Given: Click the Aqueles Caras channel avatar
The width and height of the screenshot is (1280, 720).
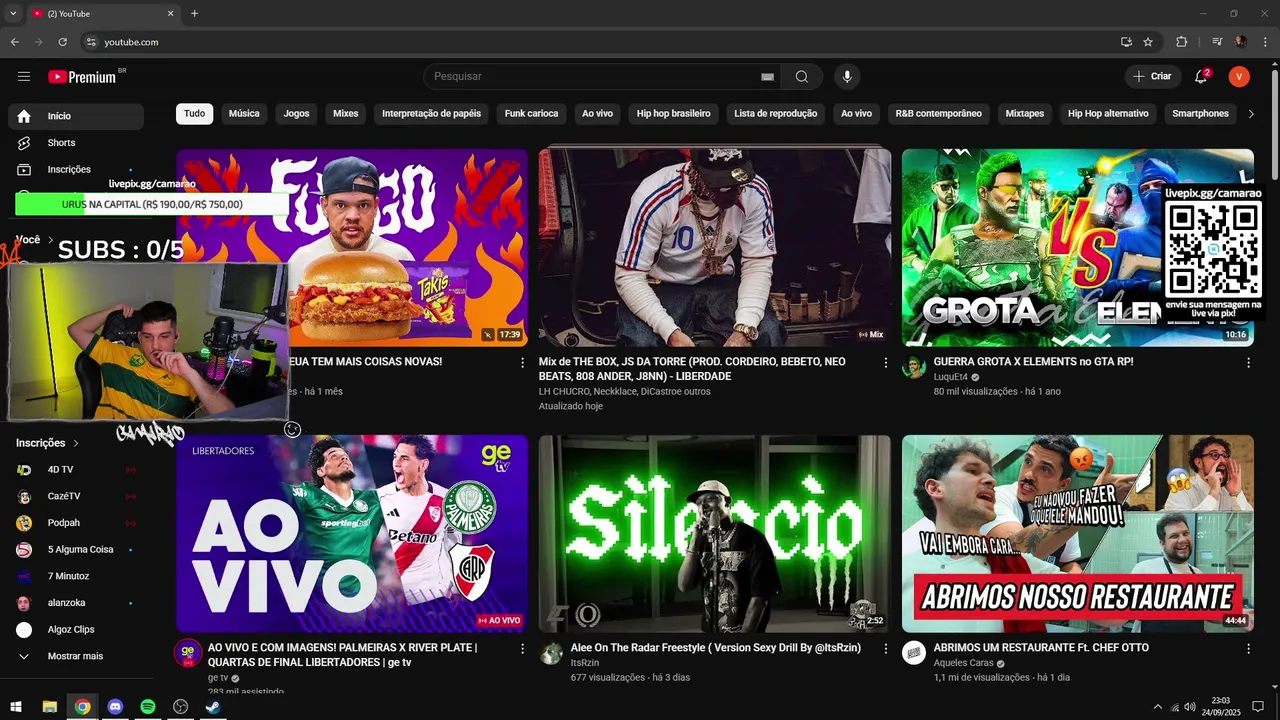Looking at the screenshot, I should click(914, 653).
